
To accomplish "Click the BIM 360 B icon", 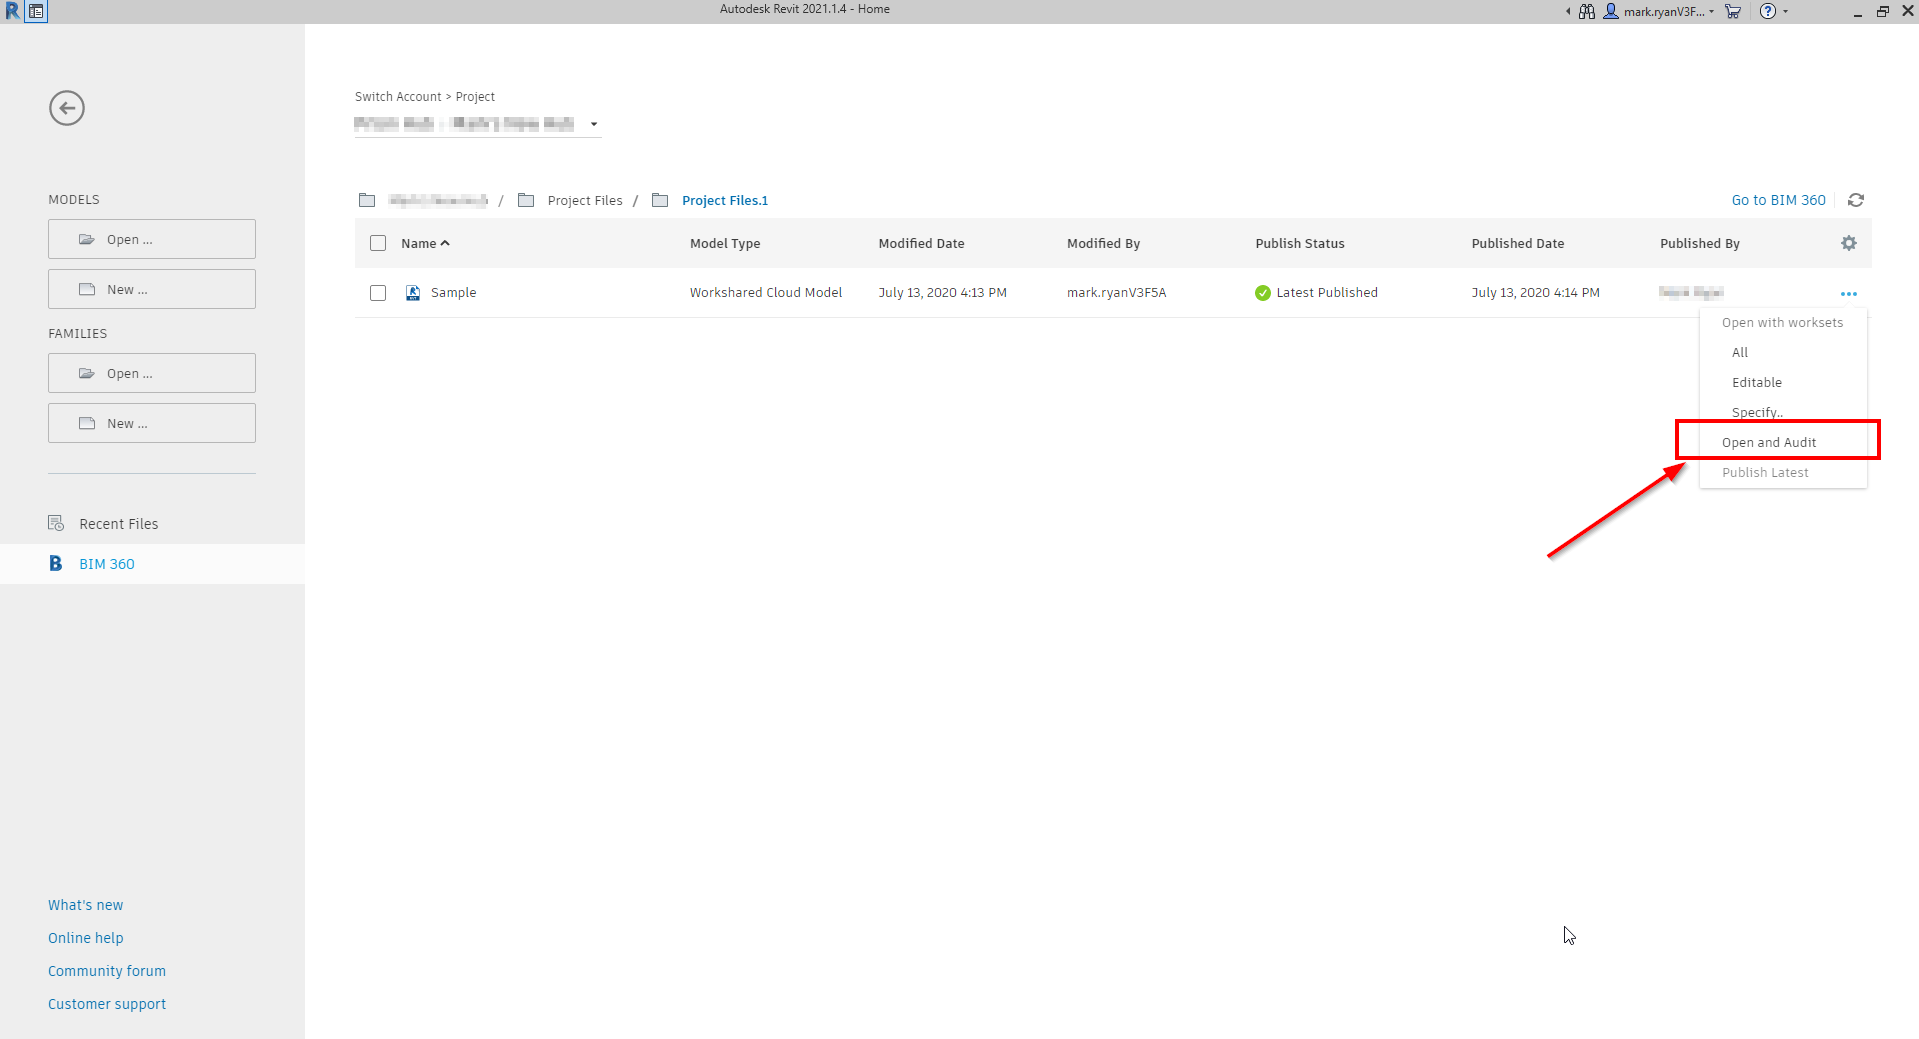I will pyautogui.click(x=56, y=563).
